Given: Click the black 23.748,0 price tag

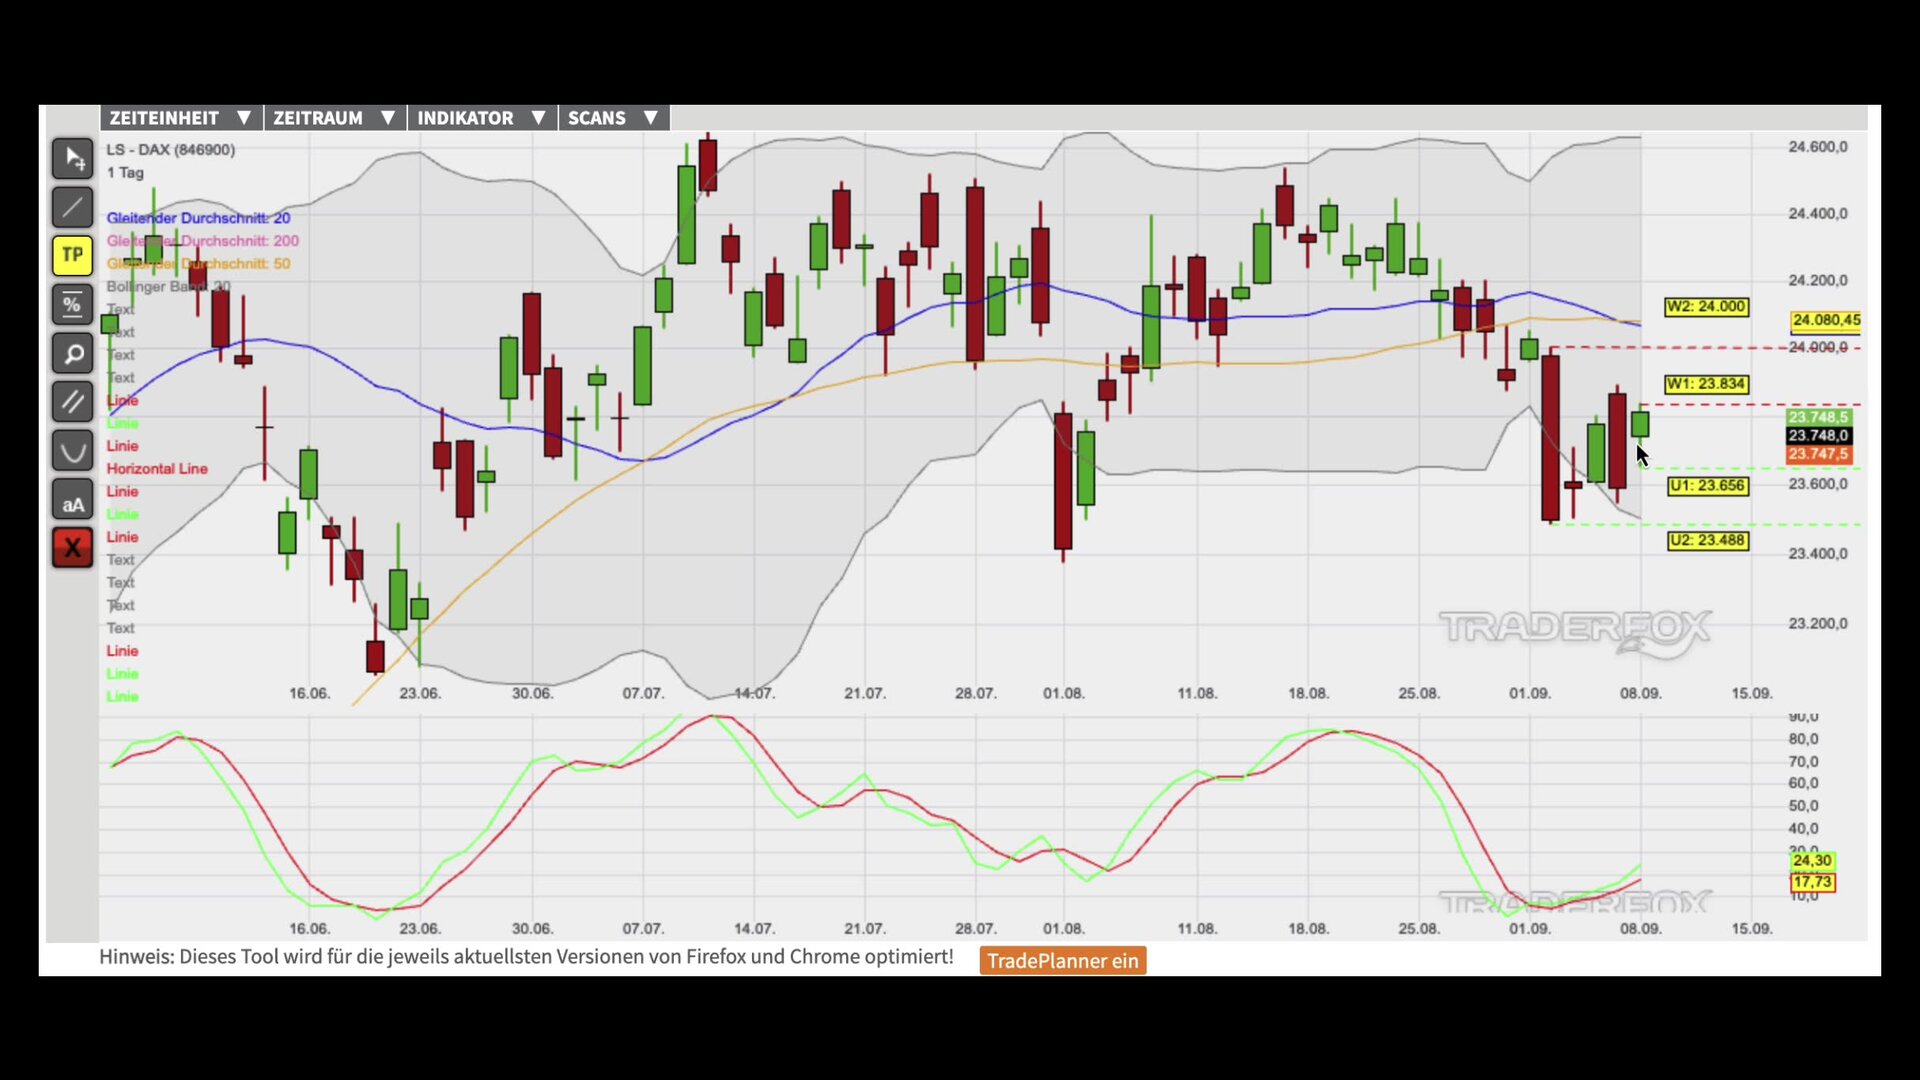Looking at the screenshot, I should pyautogui.click(x=1819, y=436).
